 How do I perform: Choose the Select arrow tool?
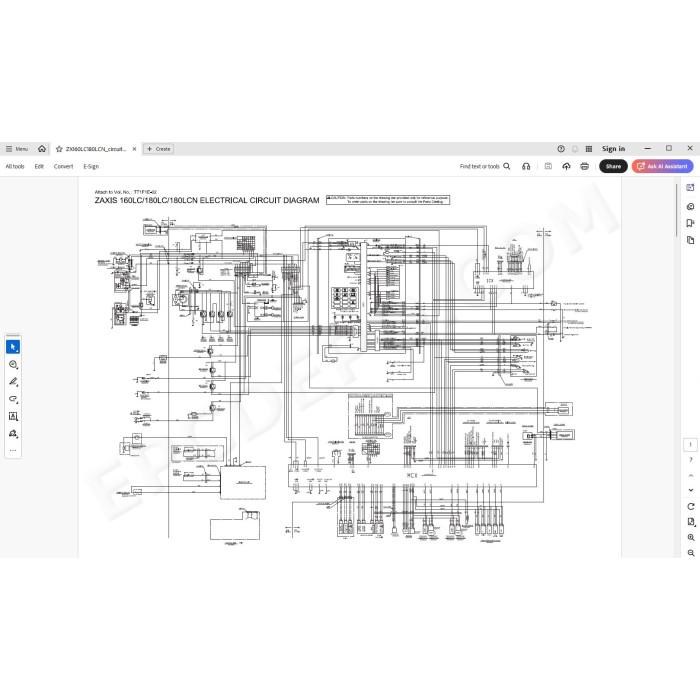(x=13, y=347)
